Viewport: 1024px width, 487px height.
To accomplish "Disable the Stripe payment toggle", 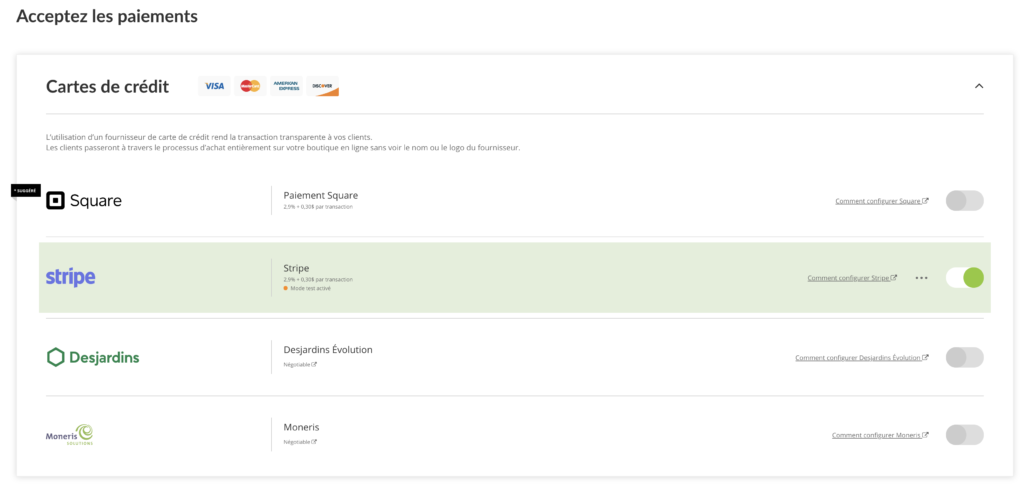I will coord(964,277).
